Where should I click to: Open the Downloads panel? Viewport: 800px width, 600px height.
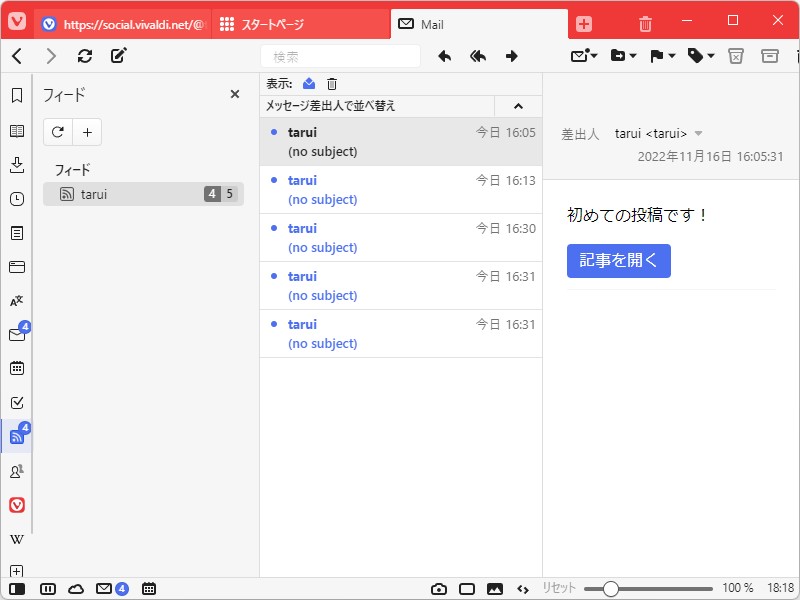(16, 164)
